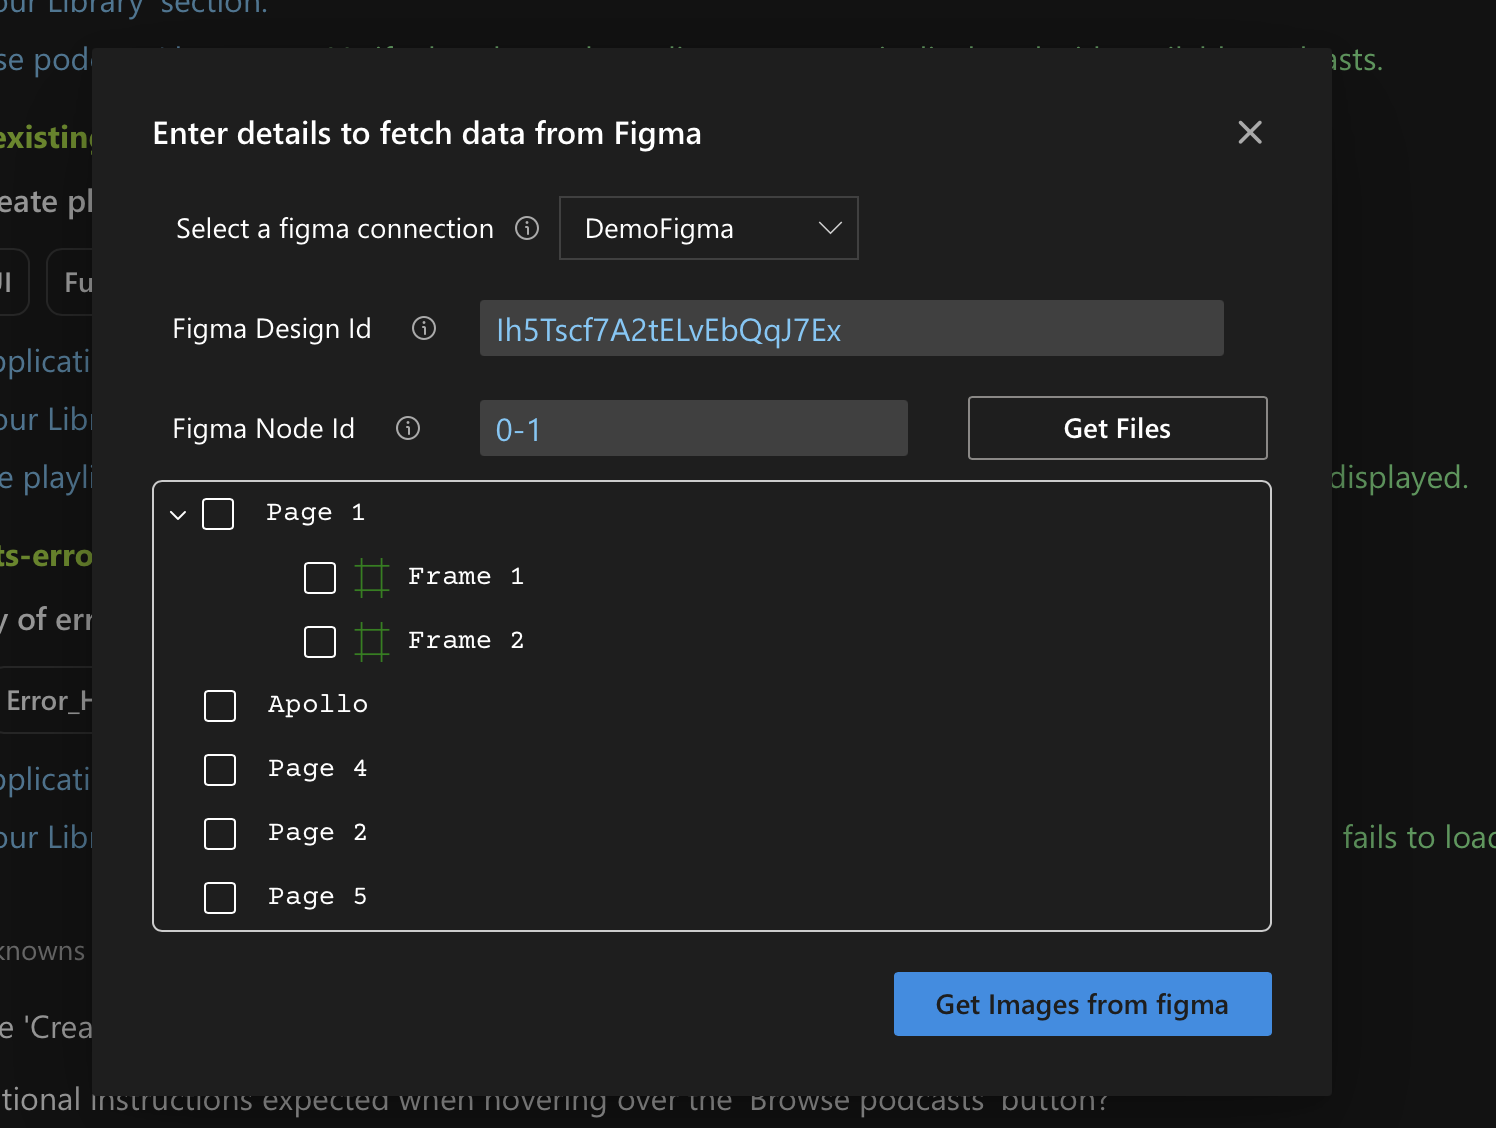This screenshot has width=1496, height=1128.
Task: Tick the Frame 1 checkbox
Action: [320, 578]
